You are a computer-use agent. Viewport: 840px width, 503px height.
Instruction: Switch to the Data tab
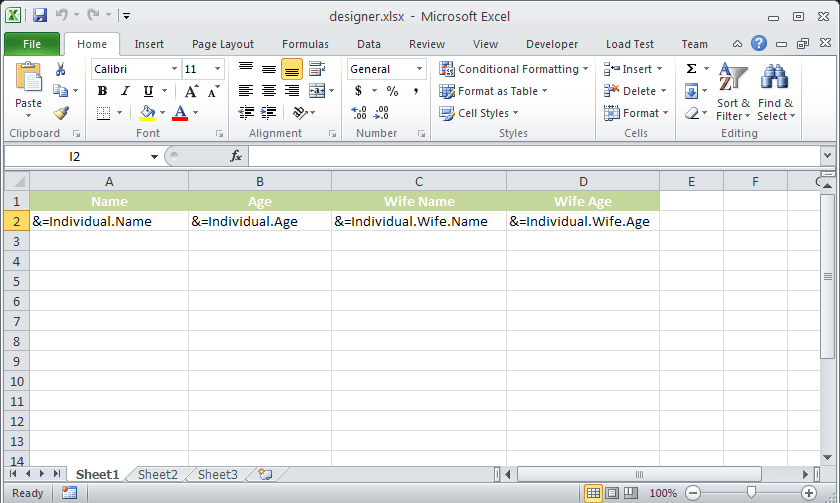[x=369, y=44]
